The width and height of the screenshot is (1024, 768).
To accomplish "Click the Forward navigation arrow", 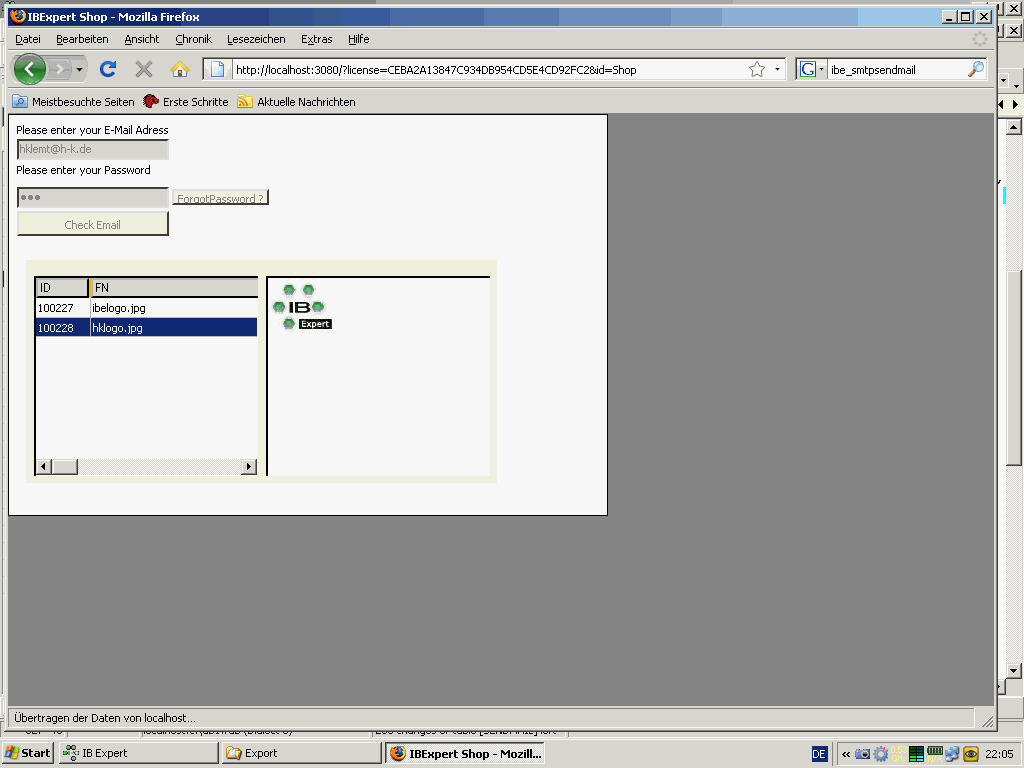I will coord(59,69).
